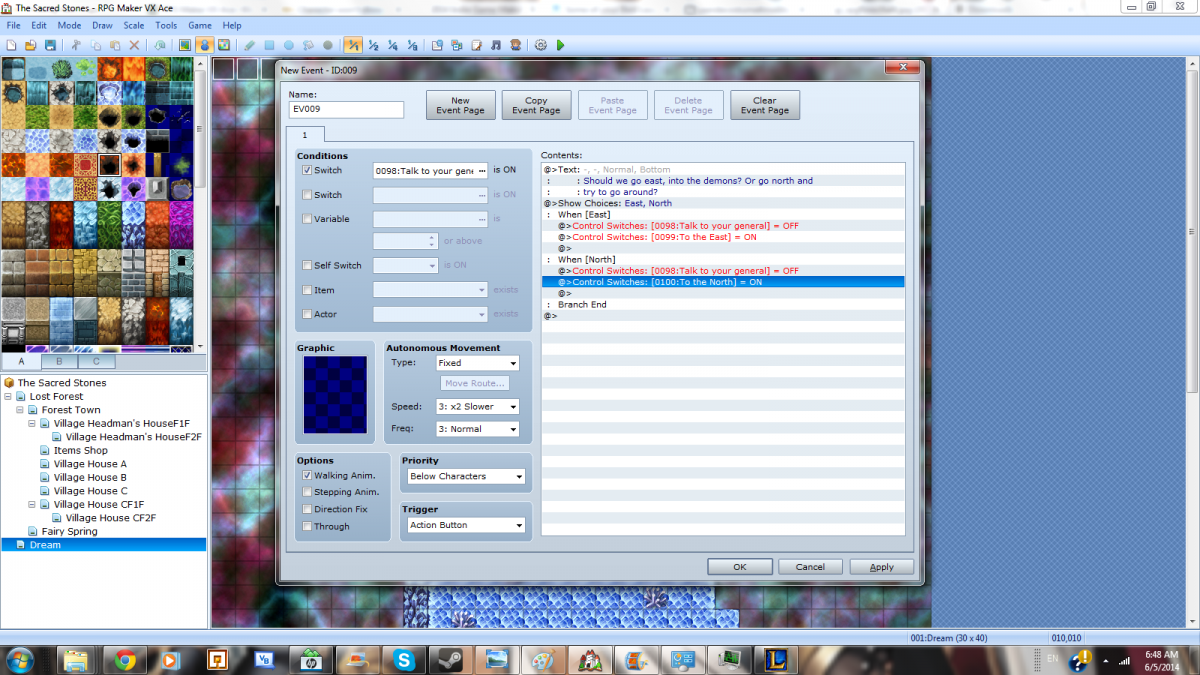
Task: Open the Tools menu
Action: [166, 25]
